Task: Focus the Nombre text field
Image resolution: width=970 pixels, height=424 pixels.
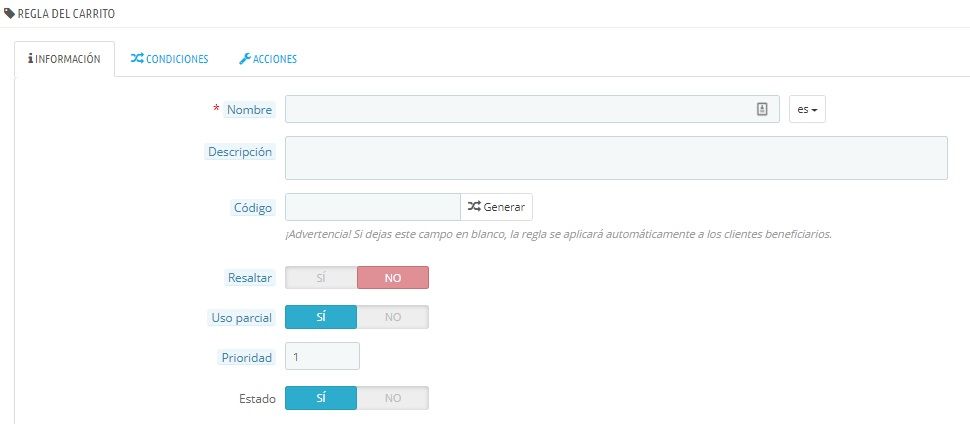Action: tap(532, 109)
